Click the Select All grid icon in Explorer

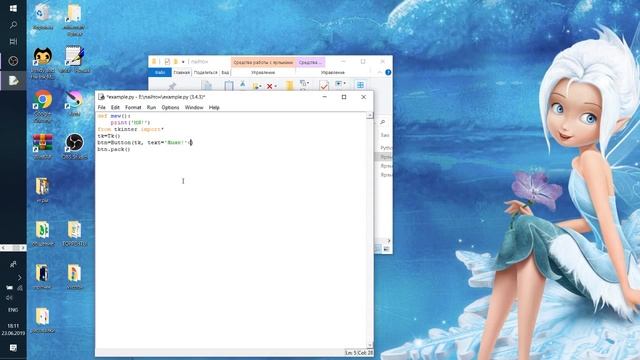(x=360, y=85)
